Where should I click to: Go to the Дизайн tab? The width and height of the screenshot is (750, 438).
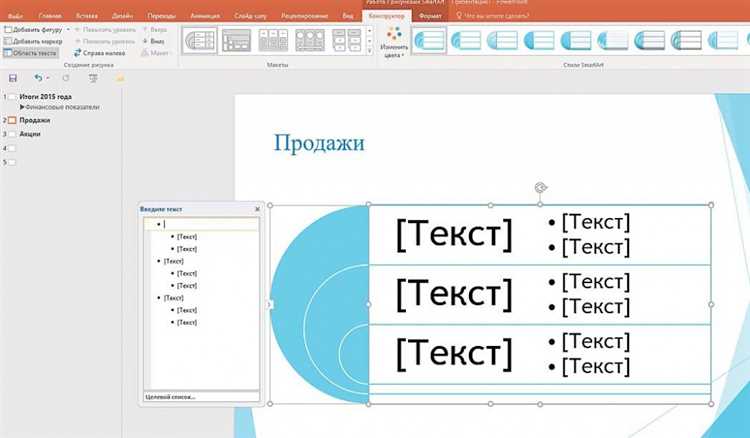[122, 16]
